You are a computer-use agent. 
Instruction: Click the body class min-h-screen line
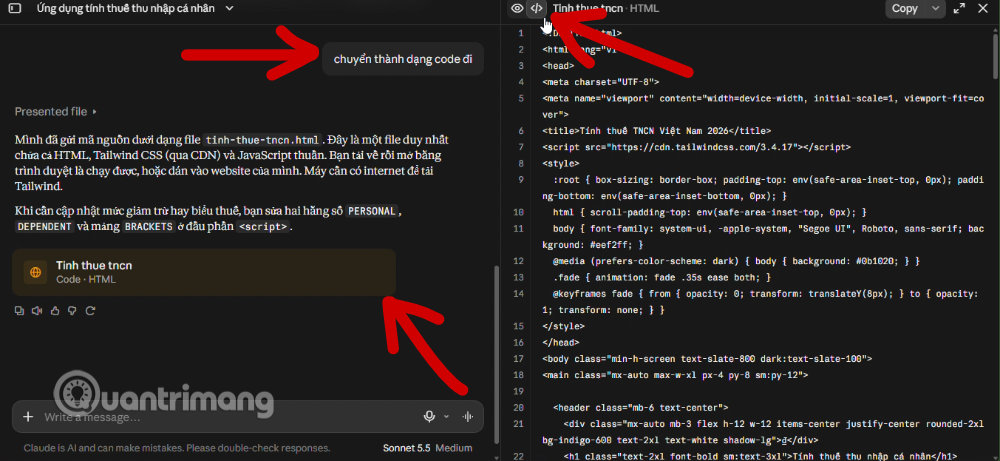tap(707, 358)
